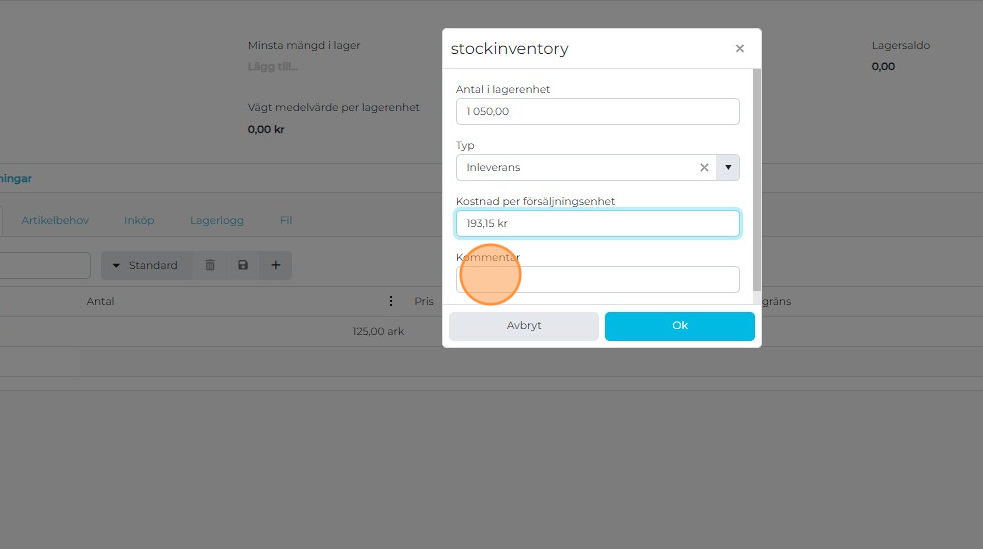
Task: Switch to the Artikelbehov tab
Action: click(x=55, y=220)
